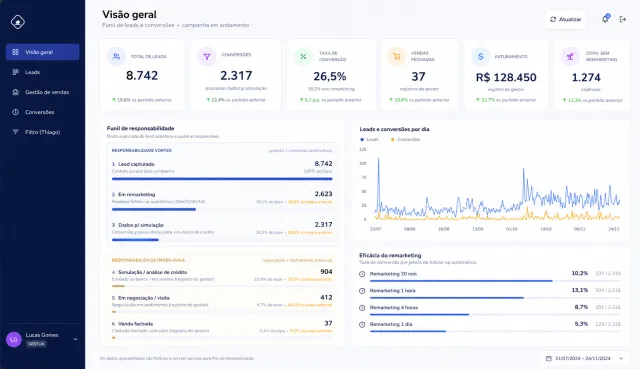Click the Visão geral grid icon

pos(16,52)
